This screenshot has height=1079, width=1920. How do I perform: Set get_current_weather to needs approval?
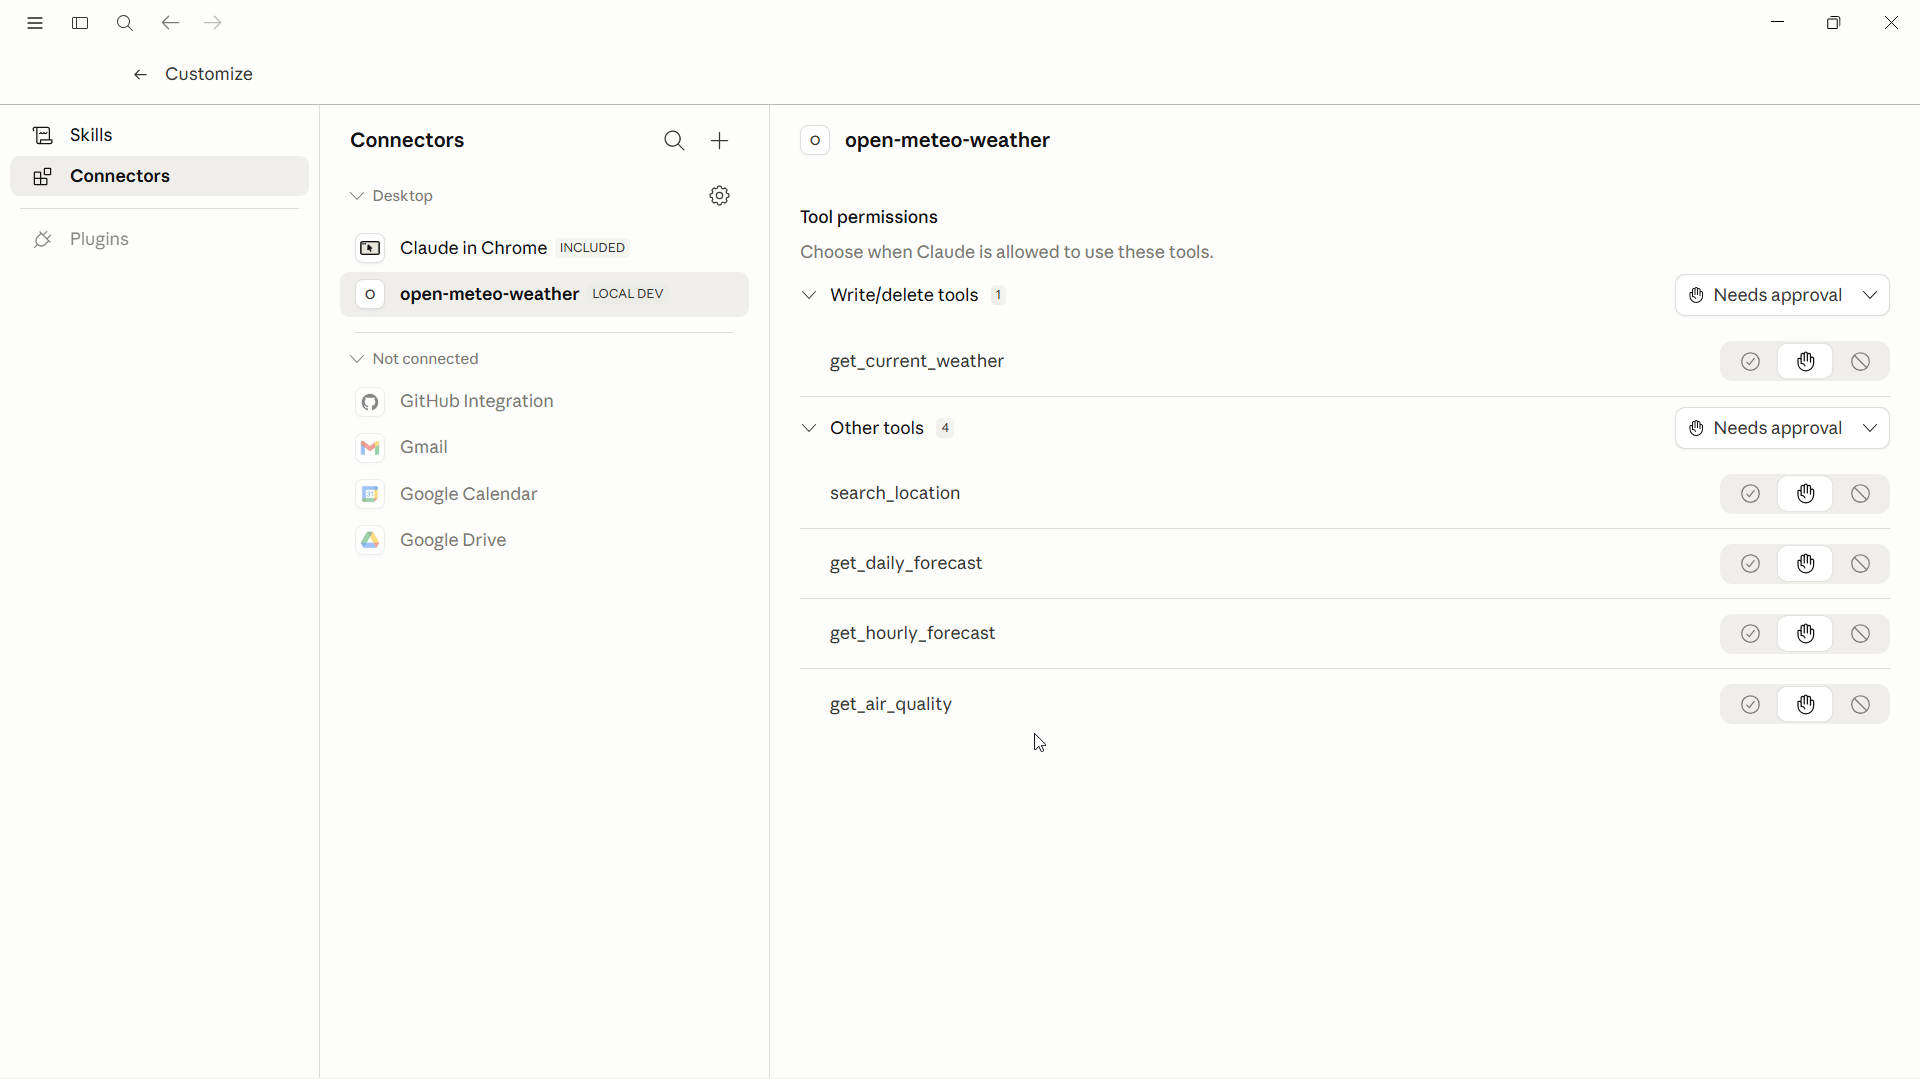click(1805, 362)
